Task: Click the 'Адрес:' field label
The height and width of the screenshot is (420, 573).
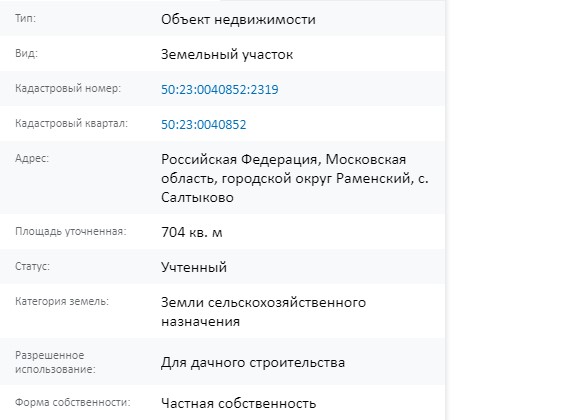Action: point(32,159)
